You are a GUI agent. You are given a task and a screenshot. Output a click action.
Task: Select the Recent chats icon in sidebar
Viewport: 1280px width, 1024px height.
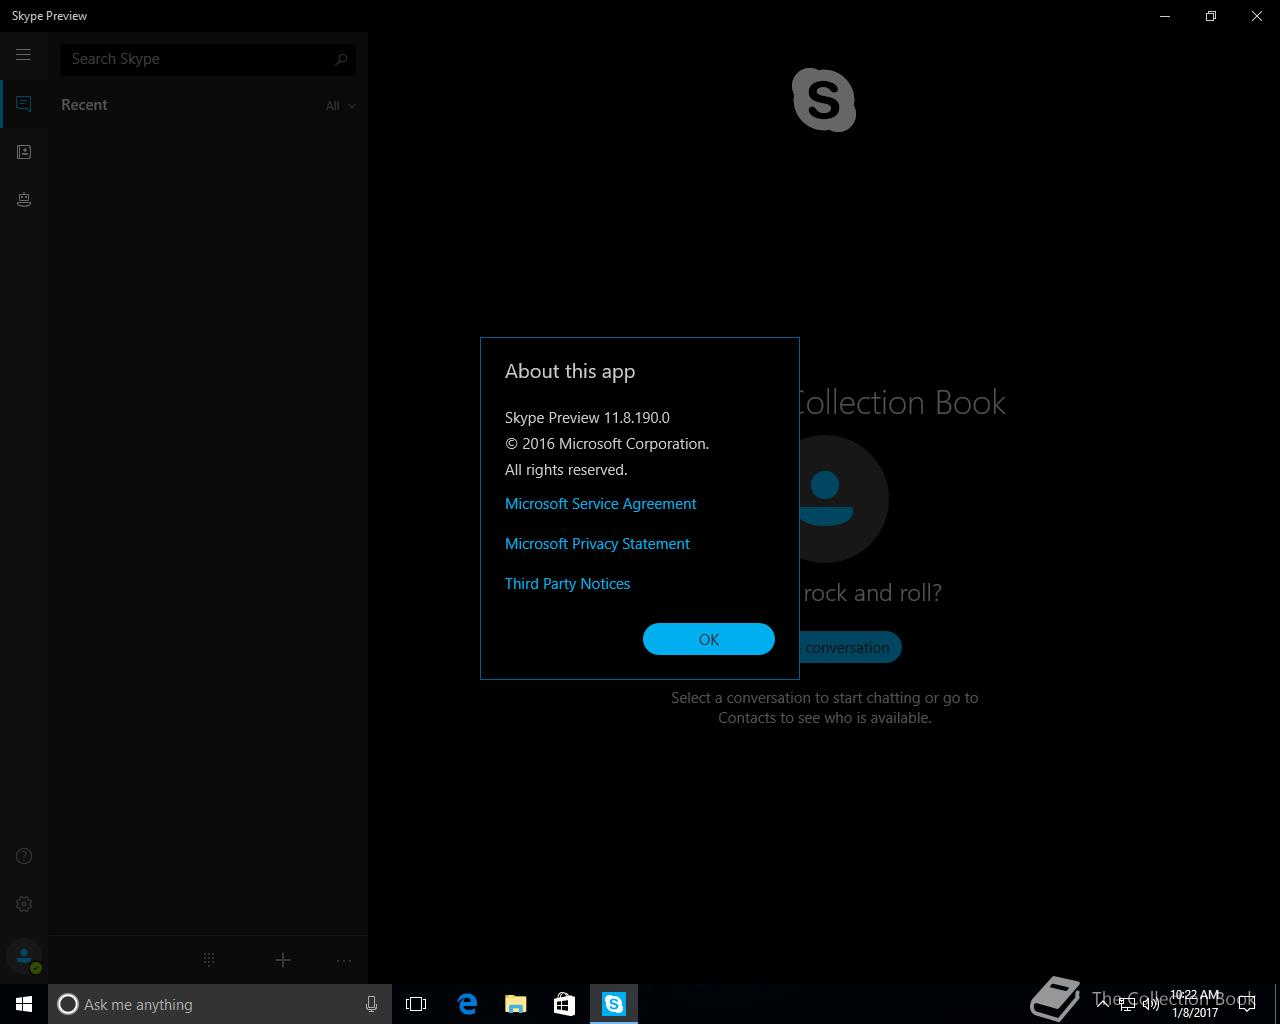click(x=24, y=104)
